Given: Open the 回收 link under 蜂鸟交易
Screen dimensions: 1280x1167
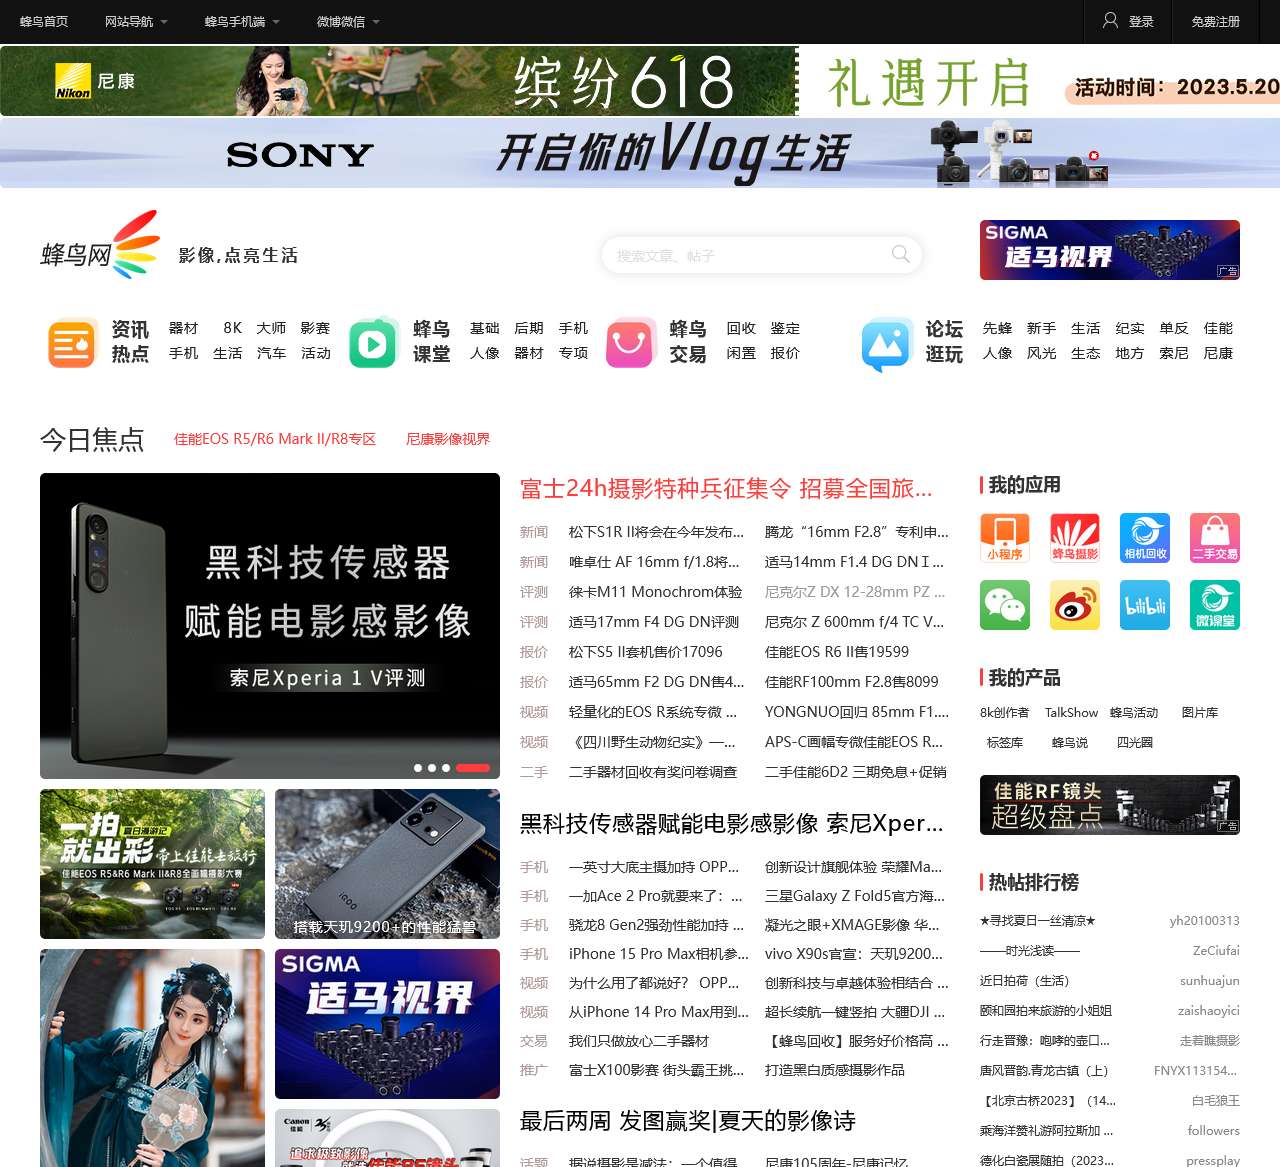Looking at the screenshot, I should coord(741,328).
